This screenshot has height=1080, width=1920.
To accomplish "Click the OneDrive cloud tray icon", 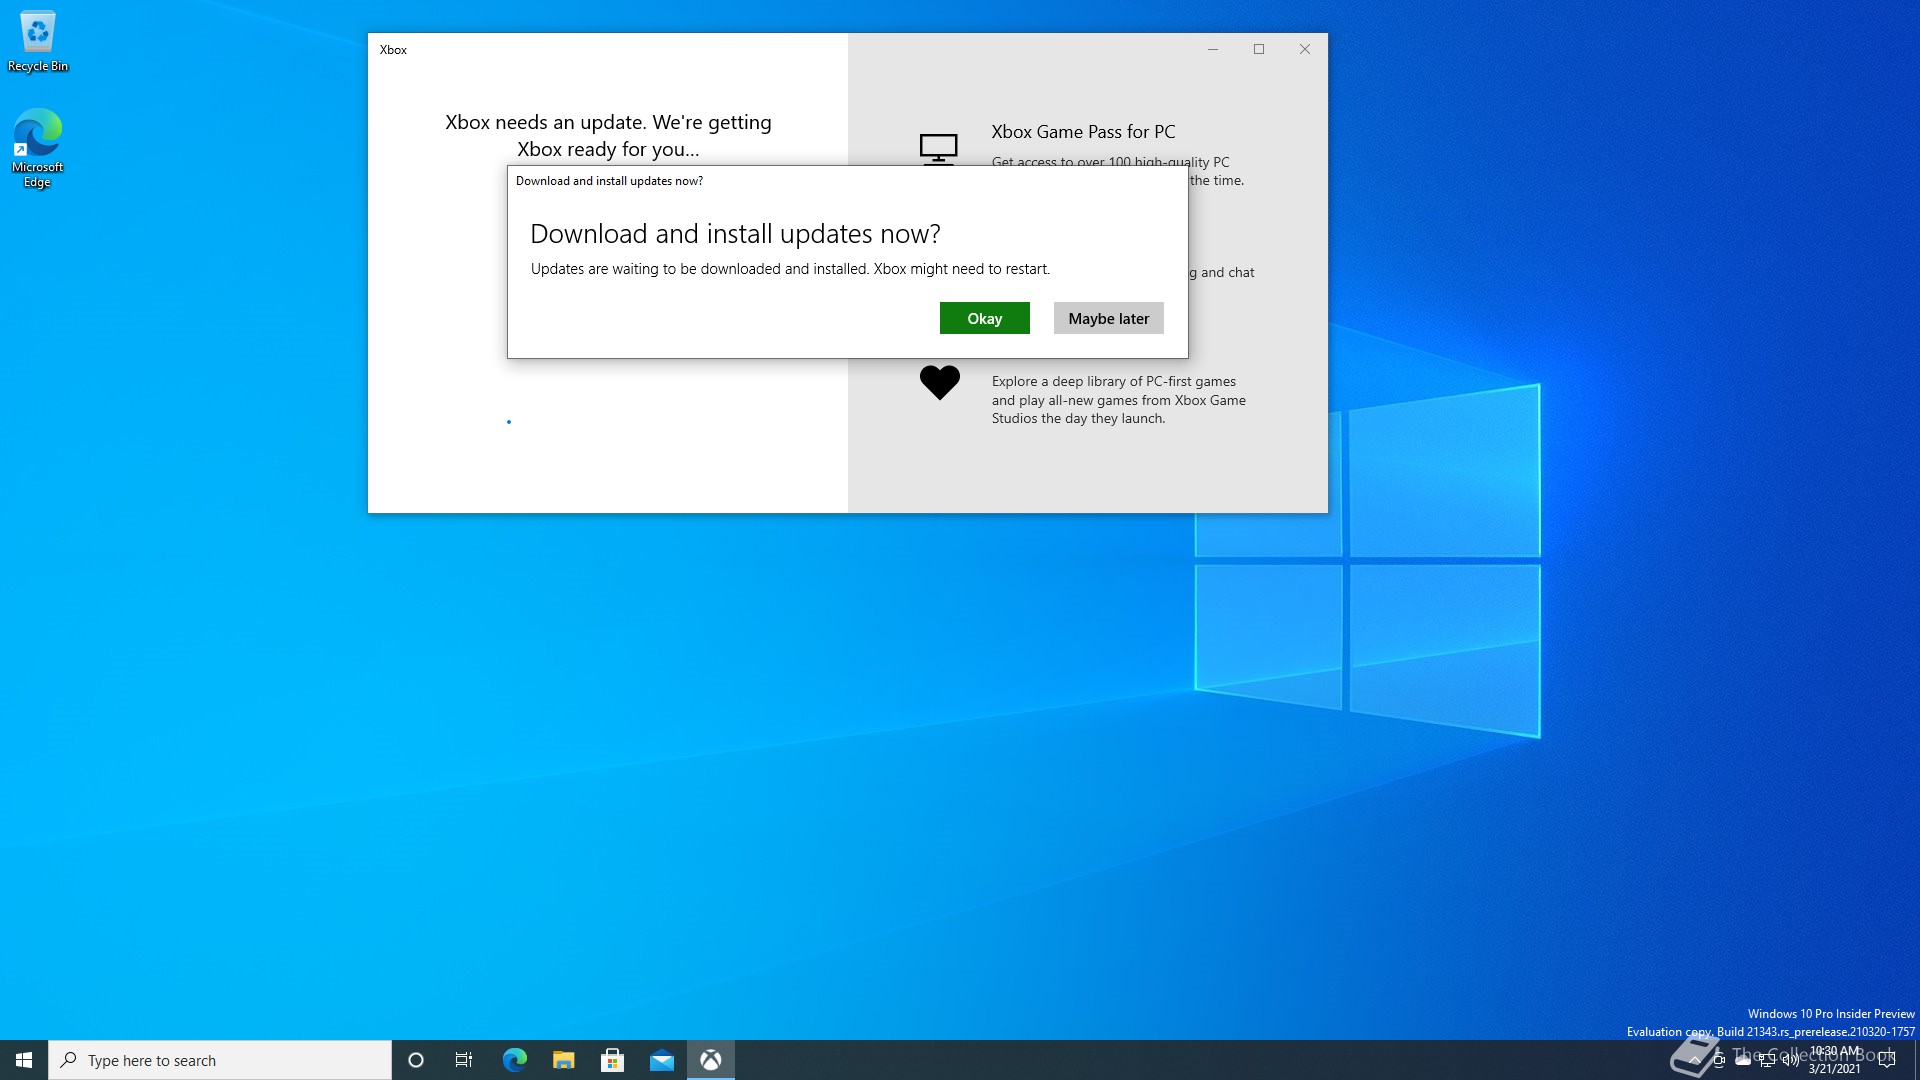I will point(1743,1060).
